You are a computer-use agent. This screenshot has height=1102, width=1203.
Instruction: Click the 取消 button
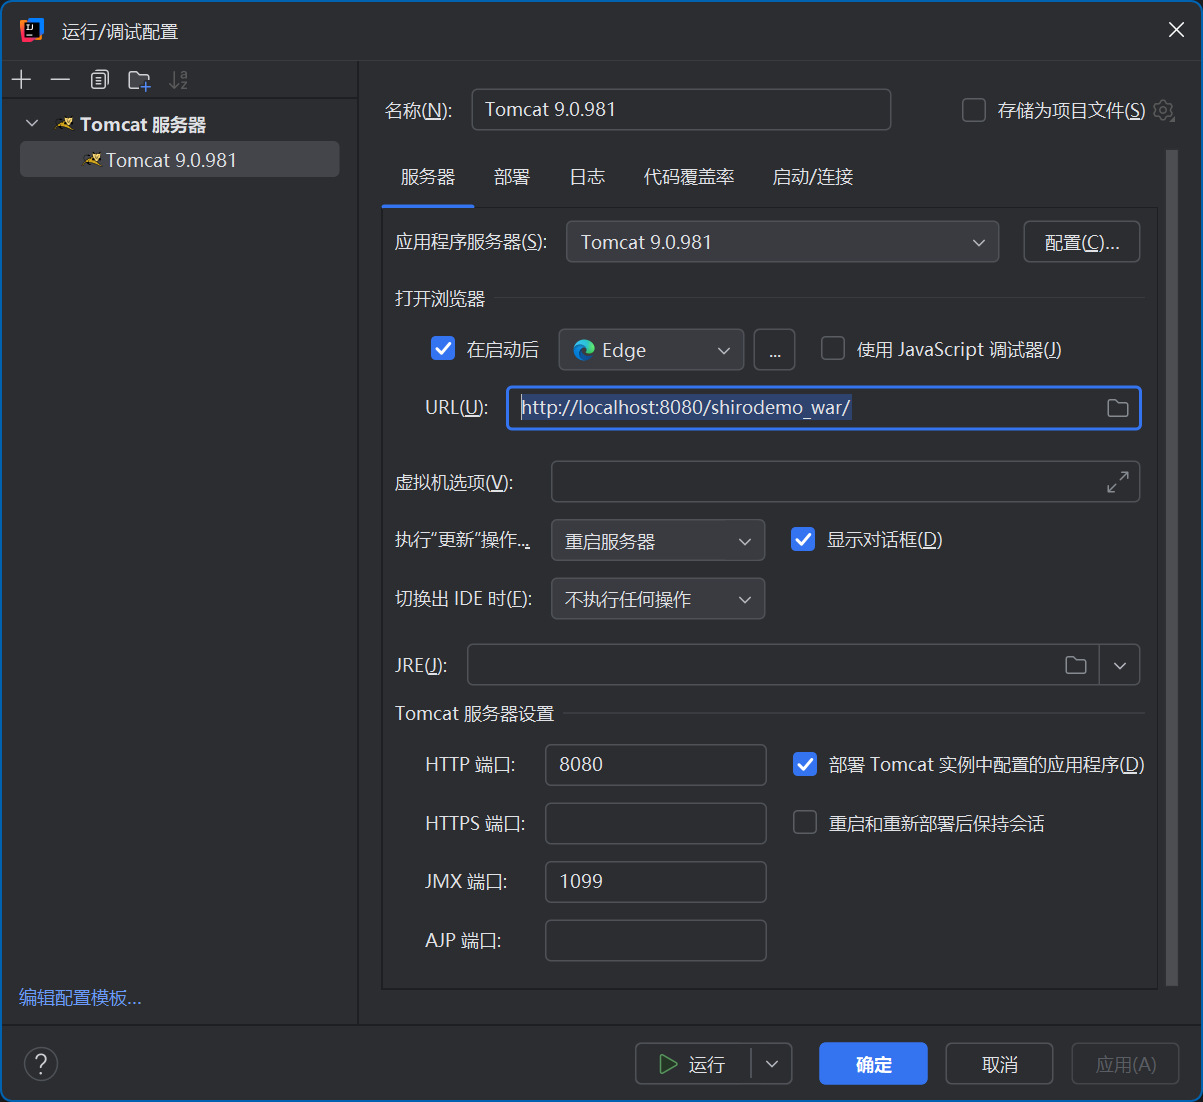pyautogui.click(x=999, y=1064)
